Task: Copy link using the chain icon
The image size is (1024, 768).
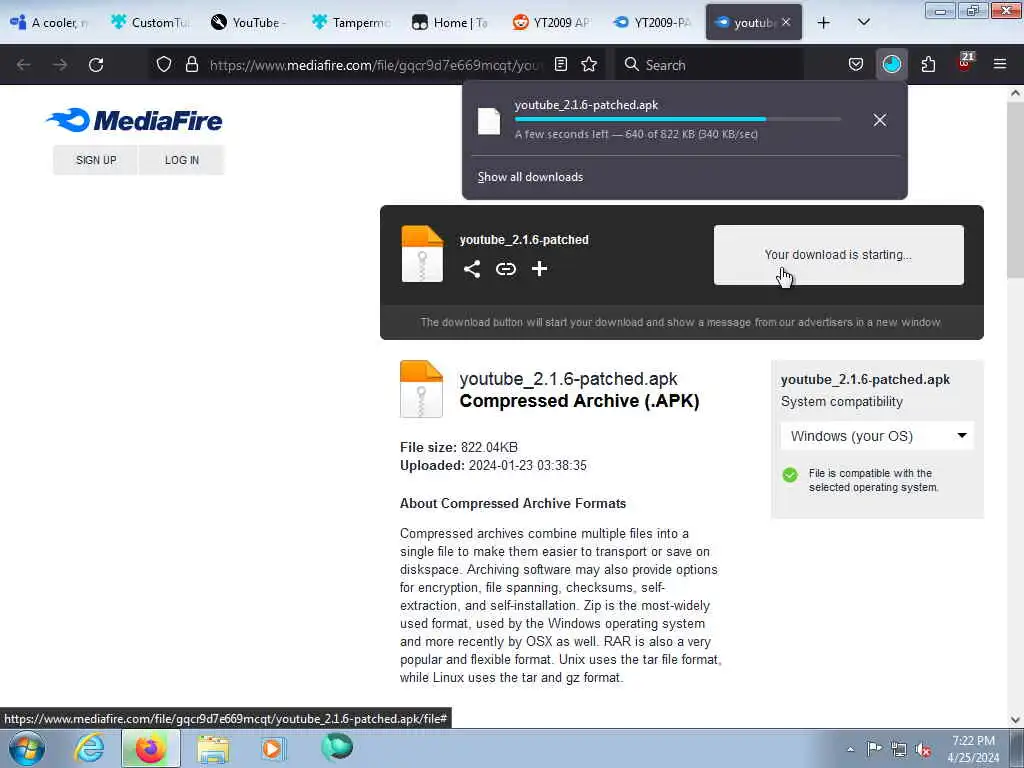Action: 505,268
